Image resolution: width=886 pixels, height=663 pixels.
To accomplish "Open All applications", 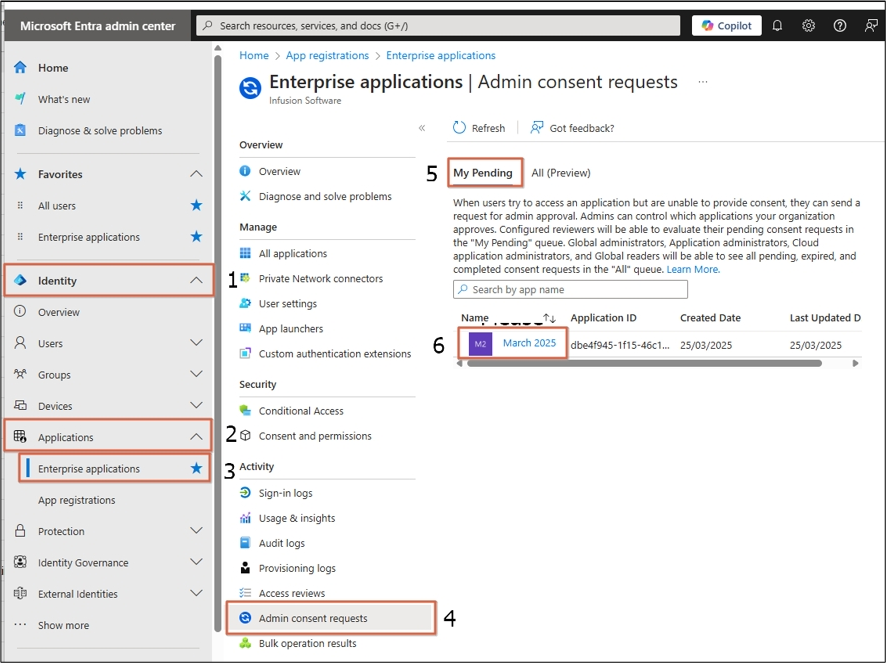I will click(x=293, y=254).
